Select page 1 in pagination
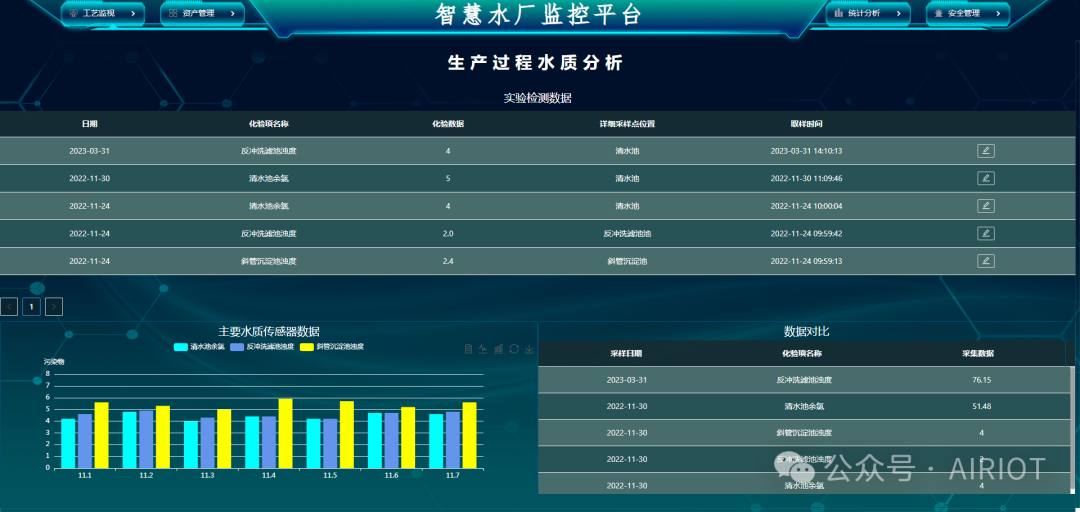 coord(31,307)
